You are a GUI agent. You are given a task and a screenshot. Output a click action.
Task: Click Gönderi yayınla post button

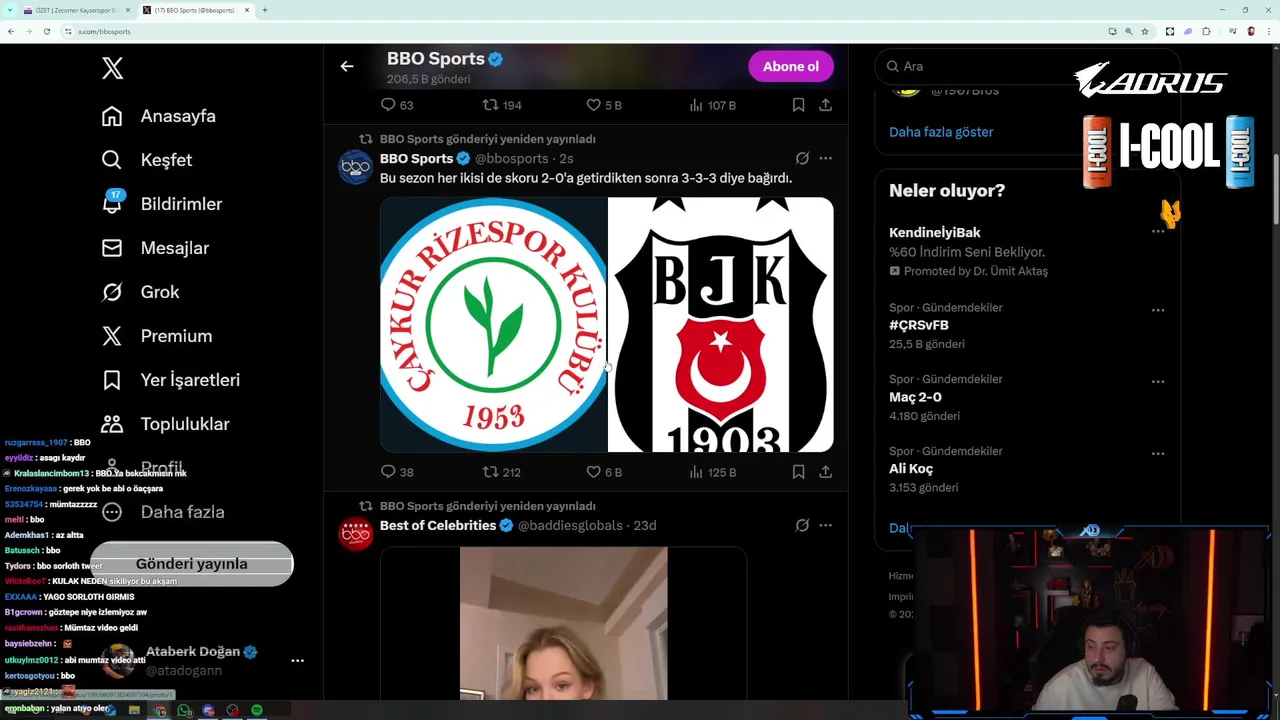[x=191, y=564]
